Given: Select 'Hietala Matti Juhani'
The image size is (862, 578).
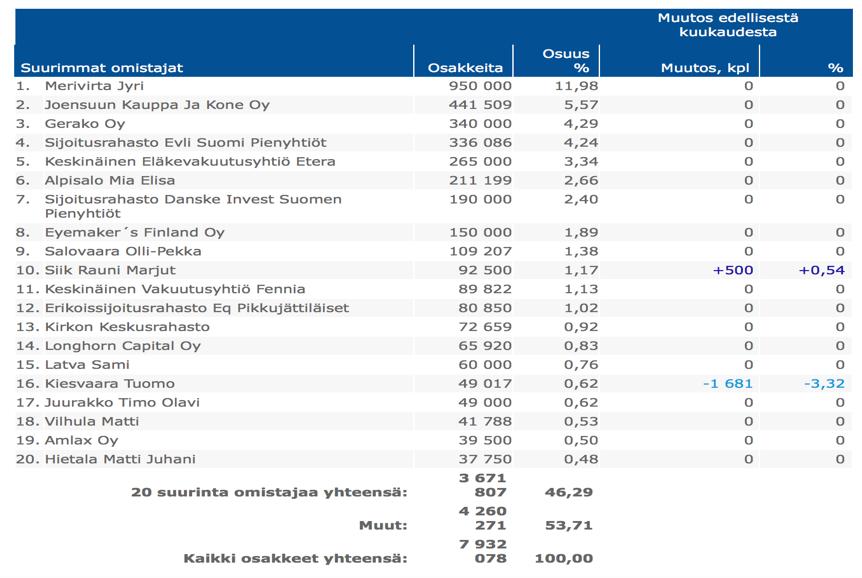Looking at the screenshot, I should [120, 459].
